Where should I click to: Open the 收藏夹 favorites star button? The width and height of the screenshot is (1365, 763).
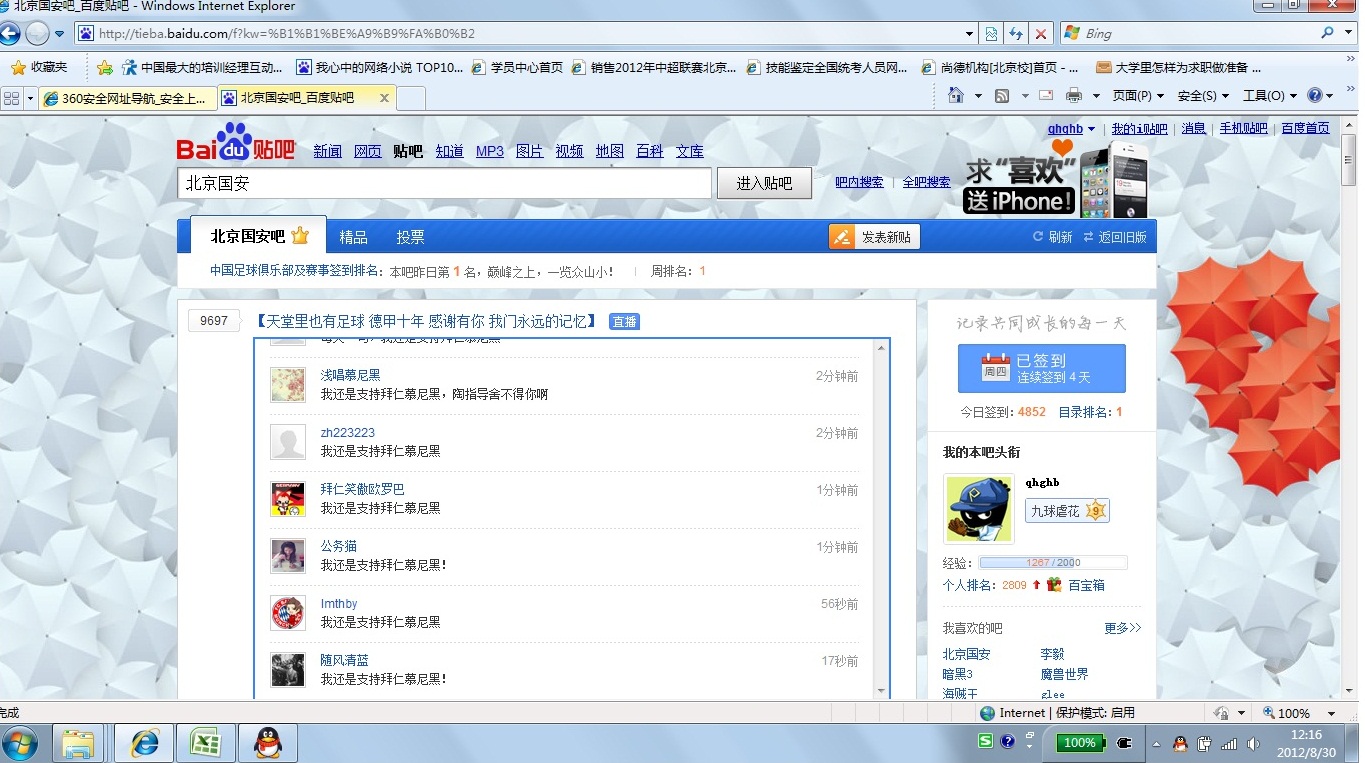pyautogui.click(x=39, y=68)
